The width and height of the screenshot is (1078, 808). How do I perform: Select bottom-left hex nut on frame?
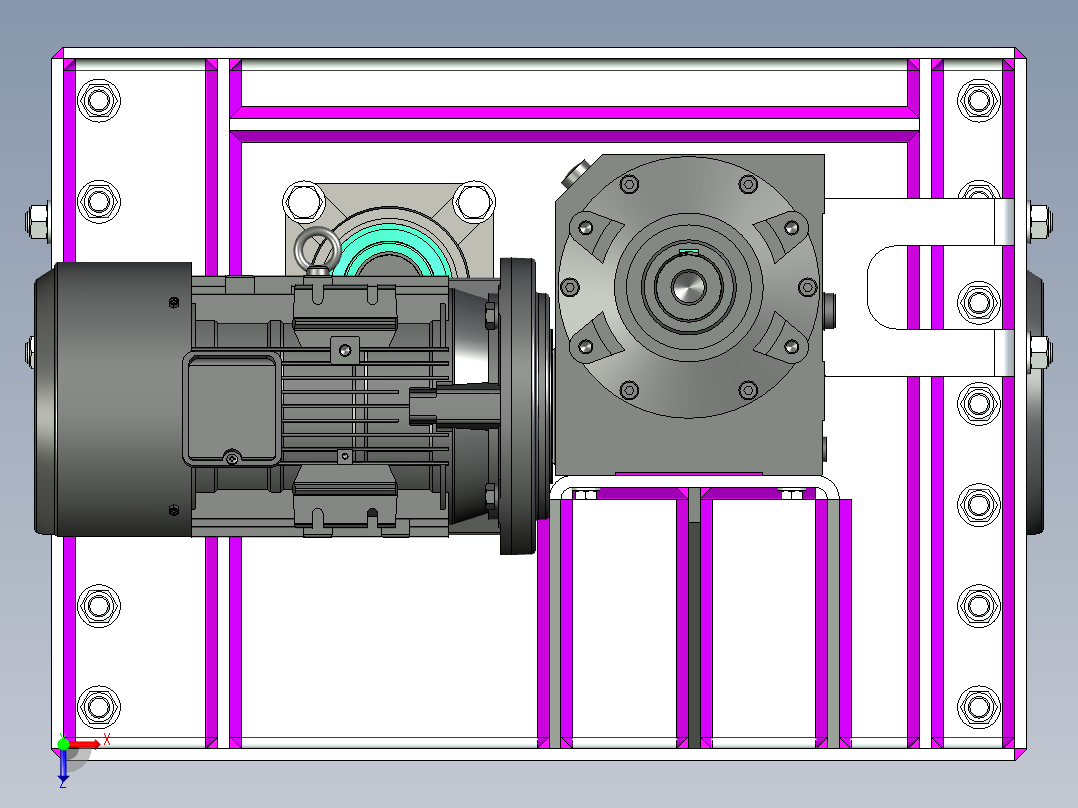click(x=98, y=705)
